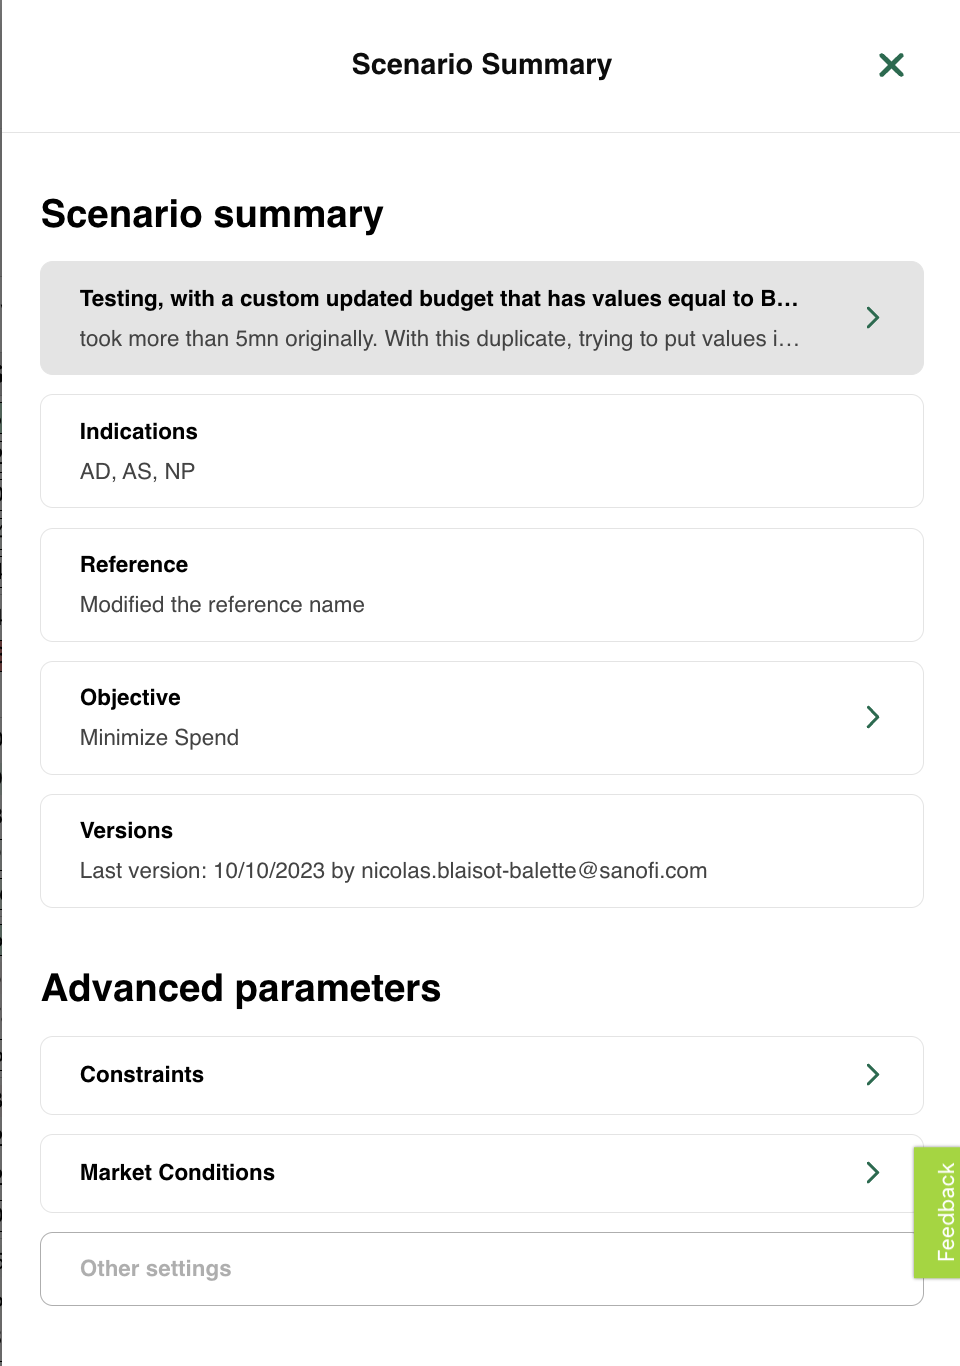Select the Indications heading
The height and width of the screenshot is (1366, 960).
coord(139,432)
